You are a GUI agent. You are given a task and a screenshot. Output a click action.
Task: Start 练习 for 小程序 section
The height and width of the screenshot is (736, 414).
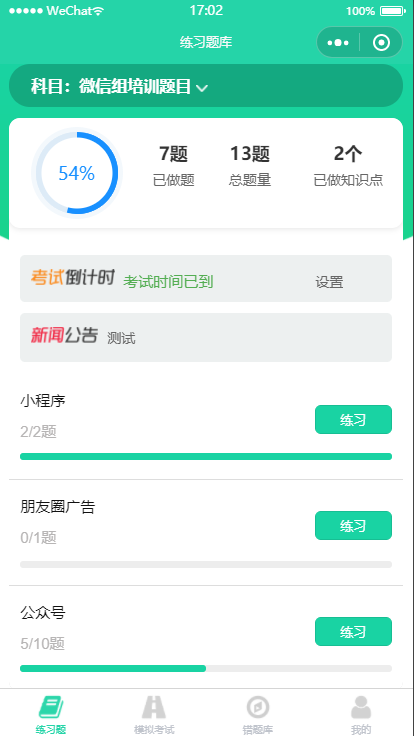(x=353, y=420)
